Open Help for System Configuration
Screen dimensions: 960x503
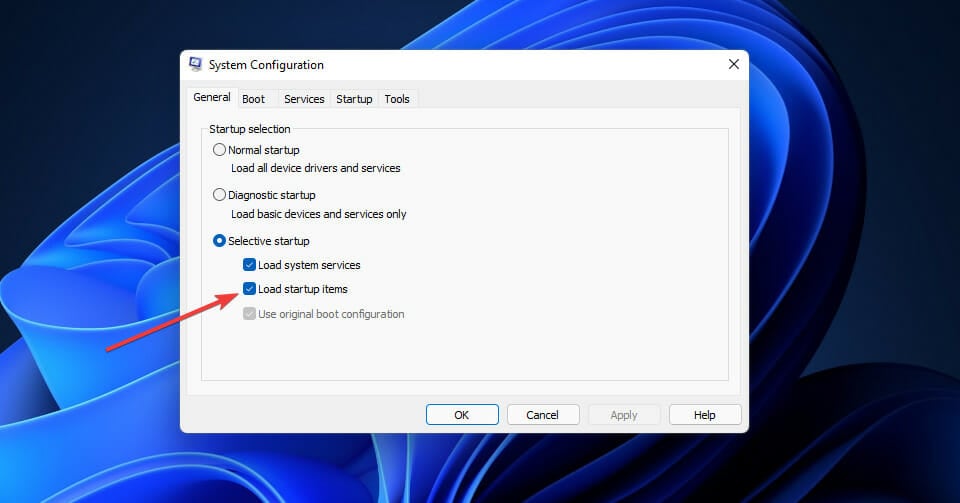point(705,415)
